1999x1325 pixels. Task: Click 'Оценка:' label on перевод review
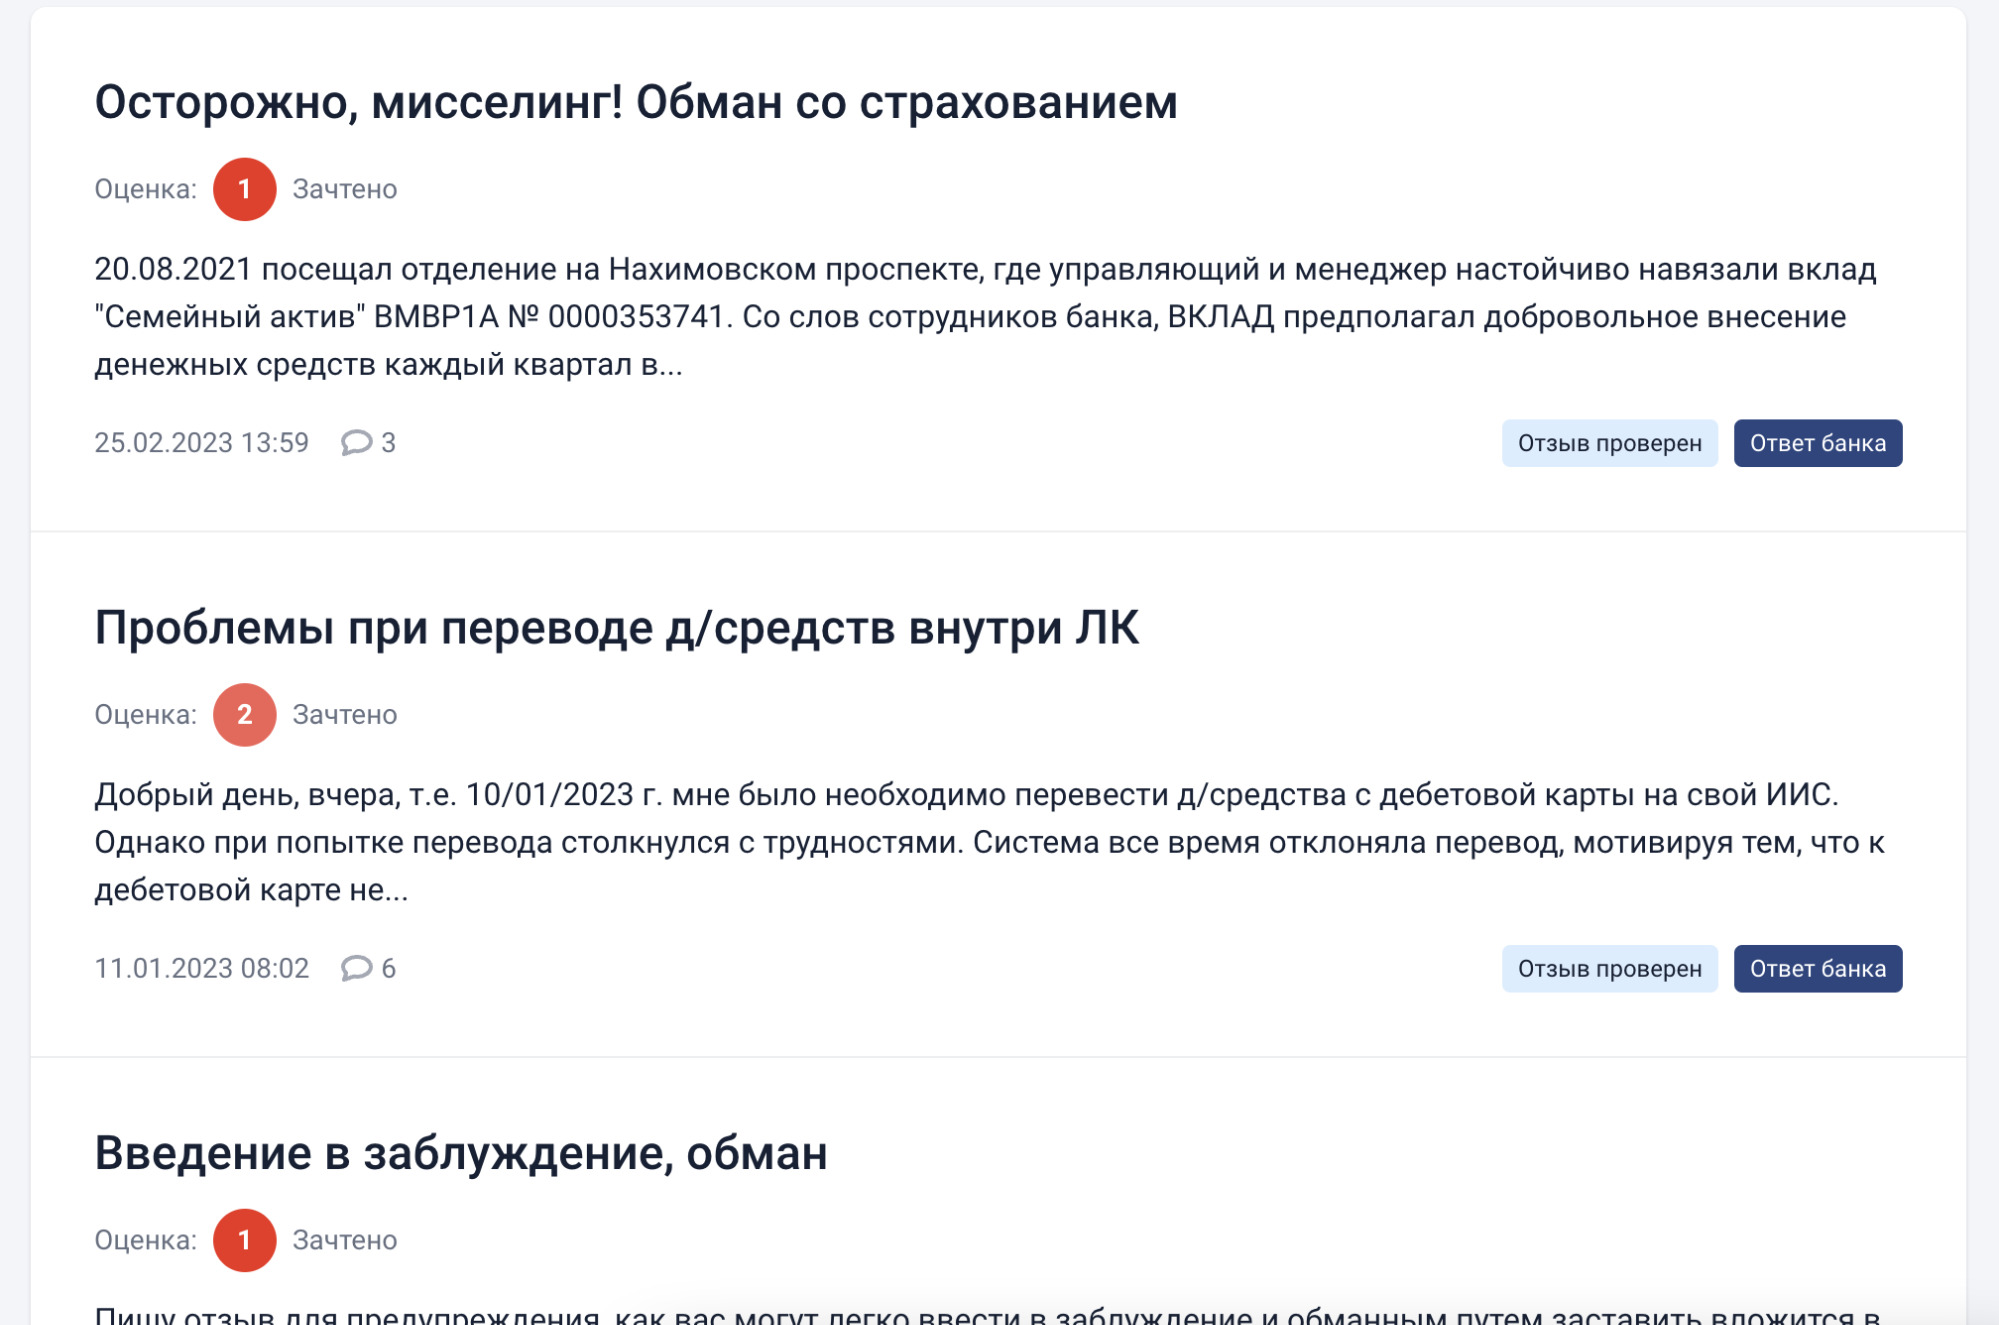145,714
